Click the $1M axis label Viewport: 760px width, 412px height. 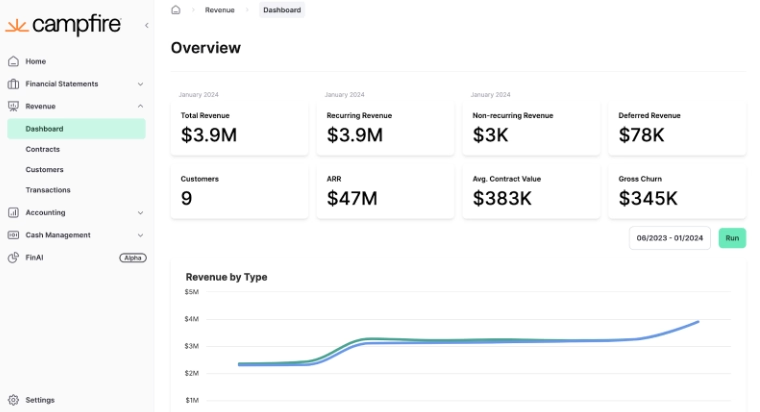point(191,400)
